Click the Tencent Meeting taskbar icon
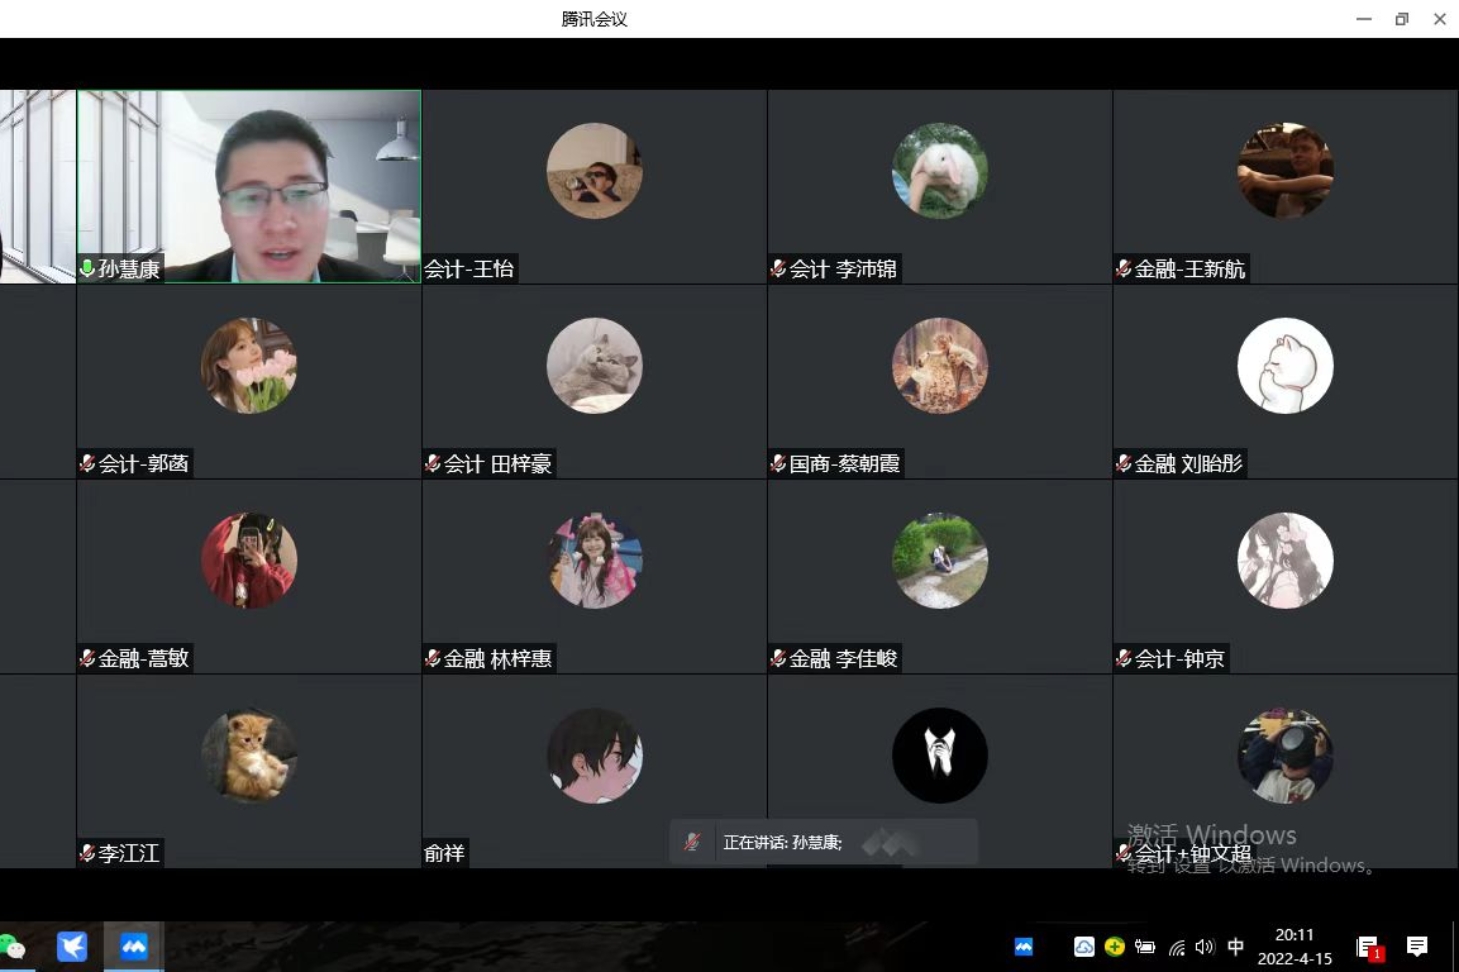This screenshot has height=972, width=1459. [134, 946]
